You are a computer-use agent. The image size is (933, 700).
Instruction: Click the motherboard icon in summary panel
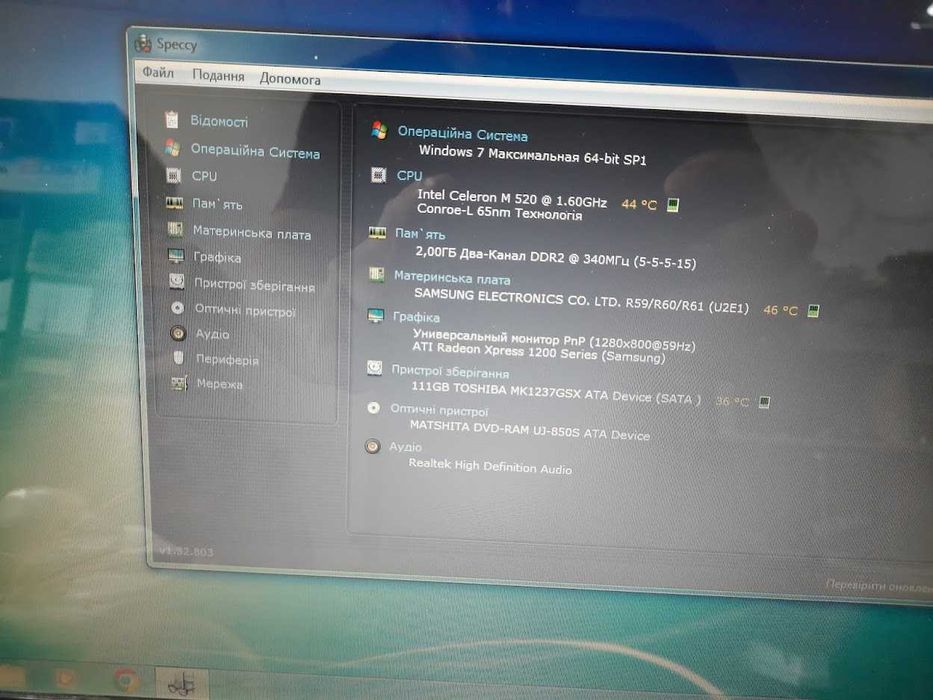pos(376,274)
